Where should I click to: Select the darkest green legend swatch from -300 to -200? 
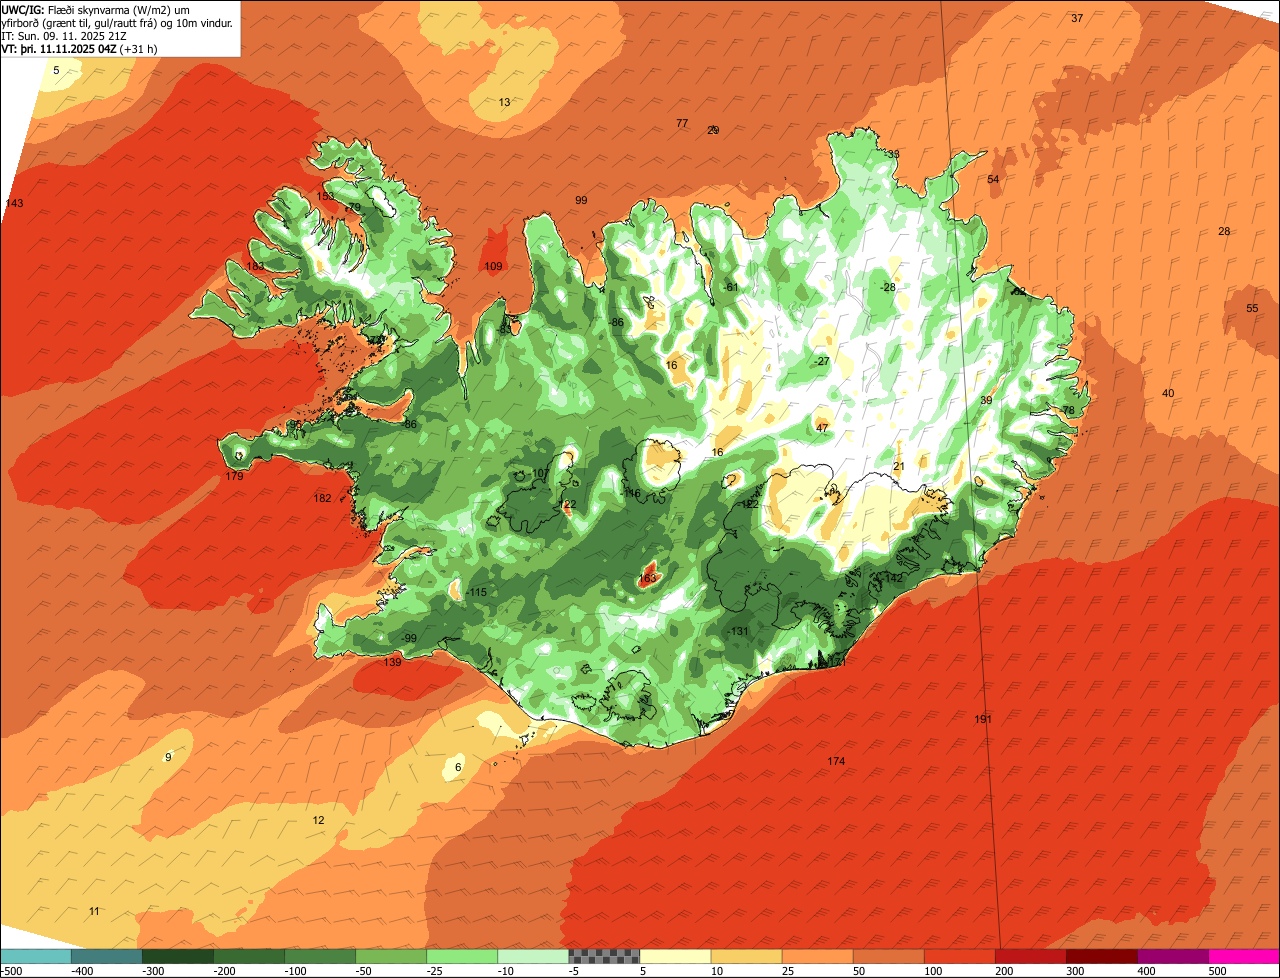click(177, 956)
